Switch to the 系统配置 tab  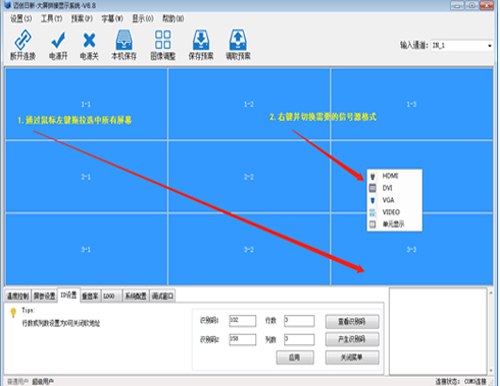136,296
